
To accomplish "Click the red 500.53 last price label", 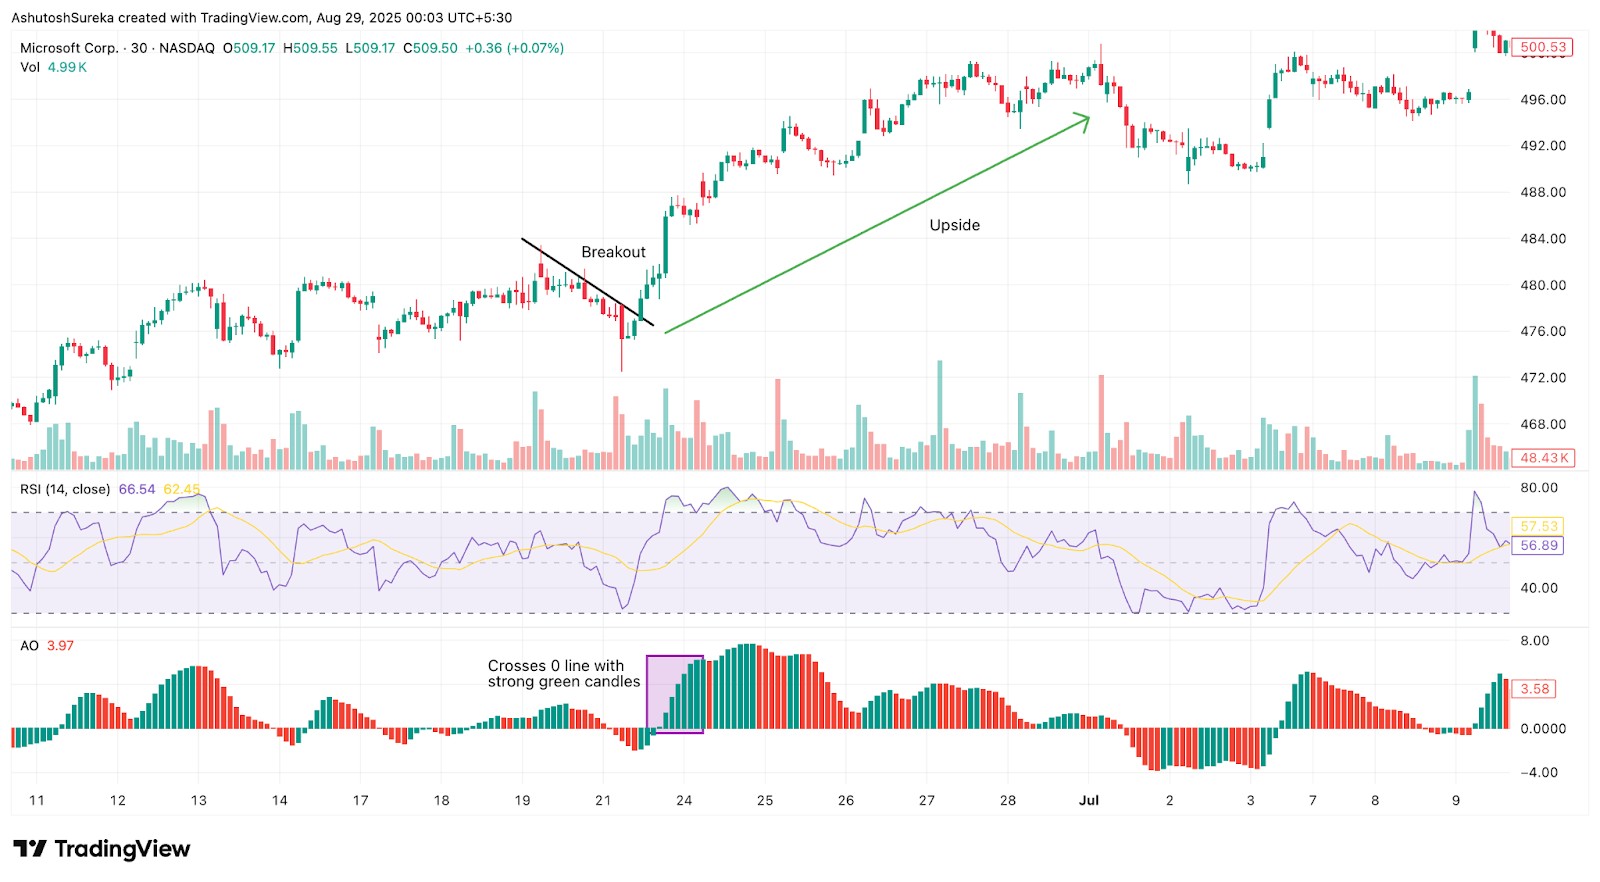I will click(x=1543, y=47).
